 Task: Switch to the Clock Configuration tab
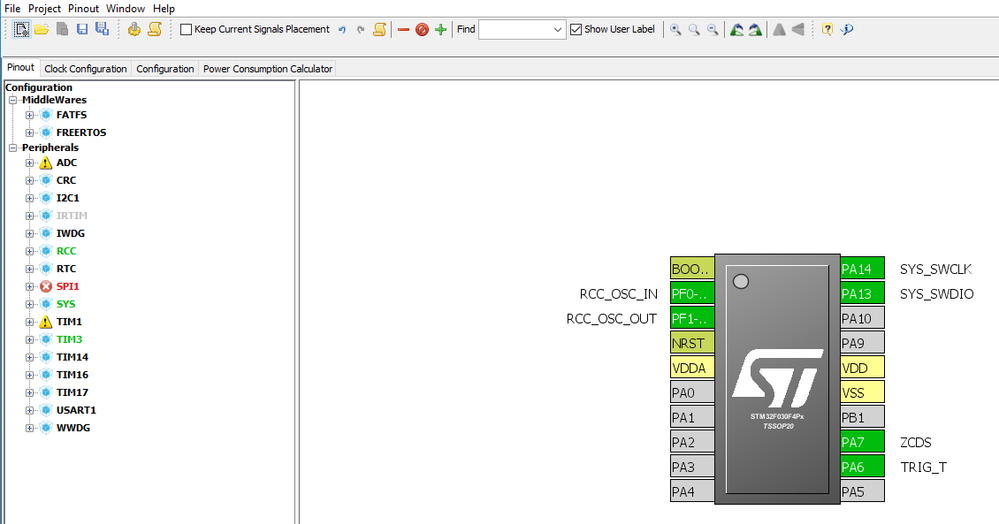tap(85, 69)
